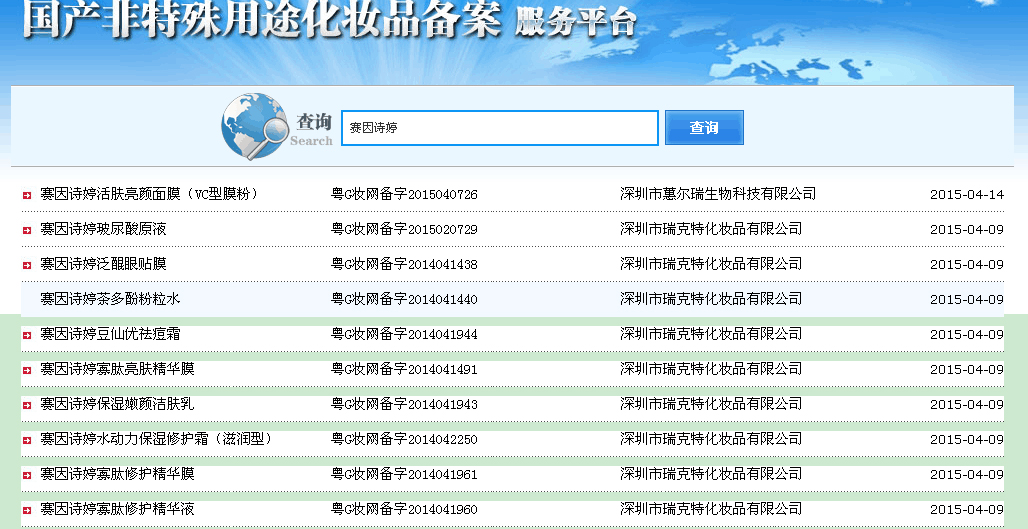Click company 深圳市蕙尔瑞生物科技有限公司
This screenshot has height=529, width=1028.
[719, 193]
